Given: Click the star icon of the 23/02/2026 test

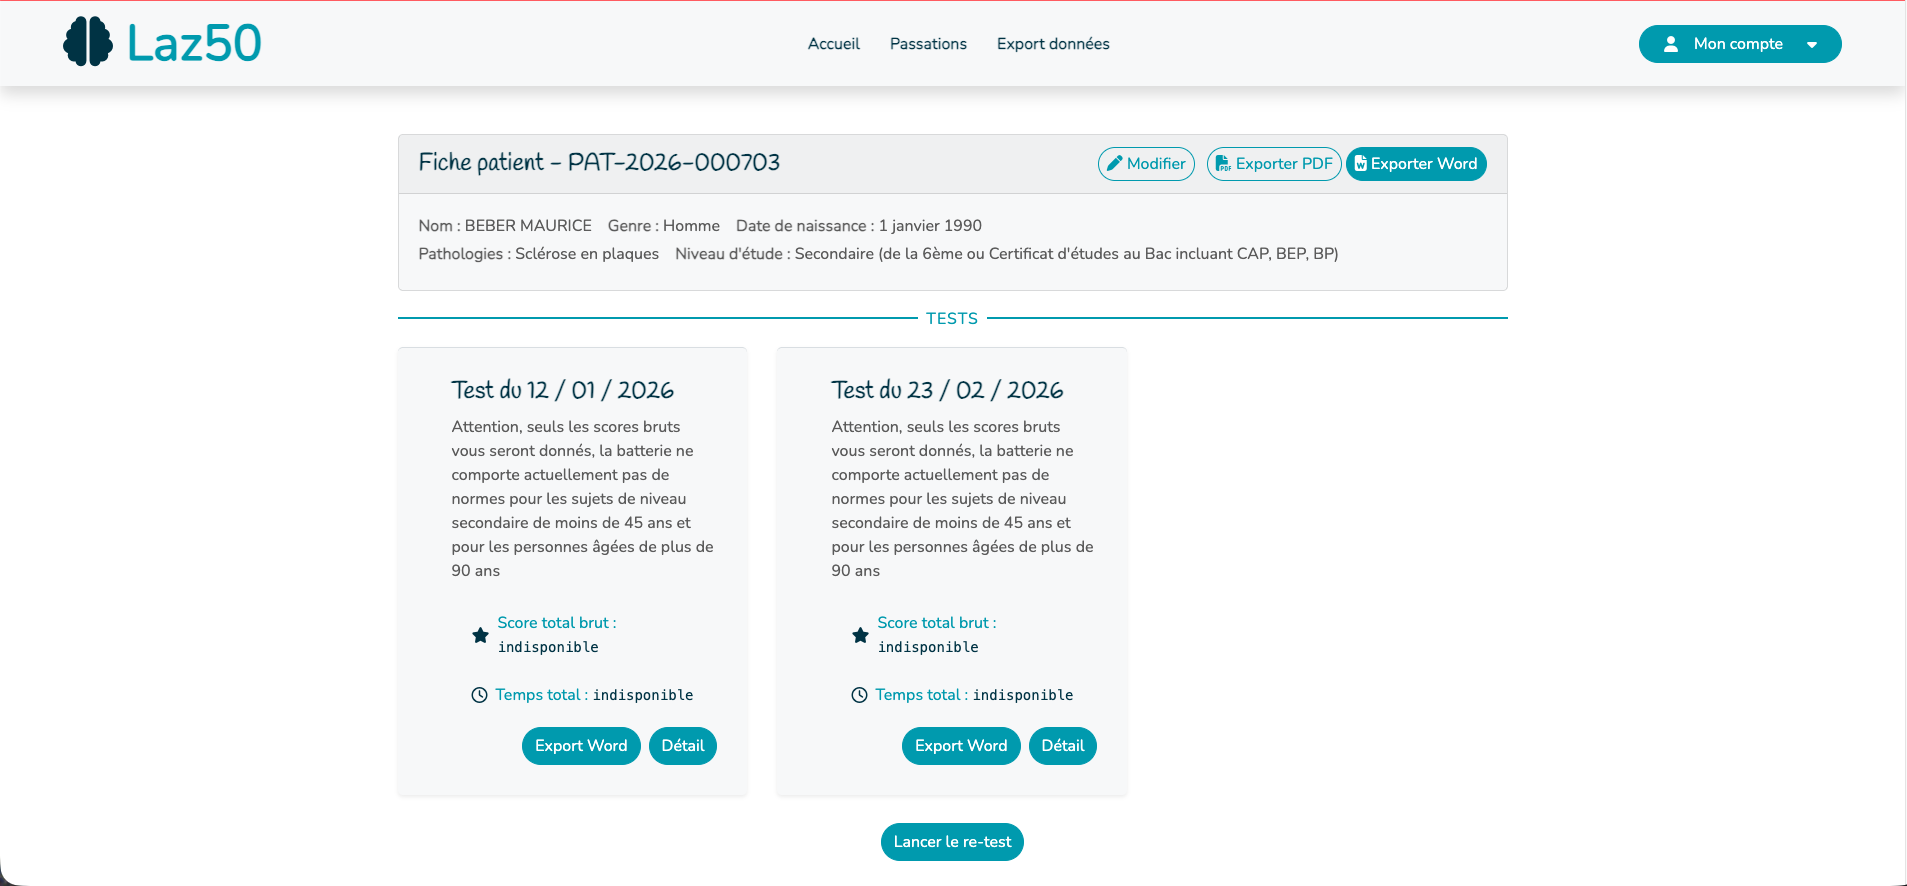Looking at the screenshot, I should (860, 635).
